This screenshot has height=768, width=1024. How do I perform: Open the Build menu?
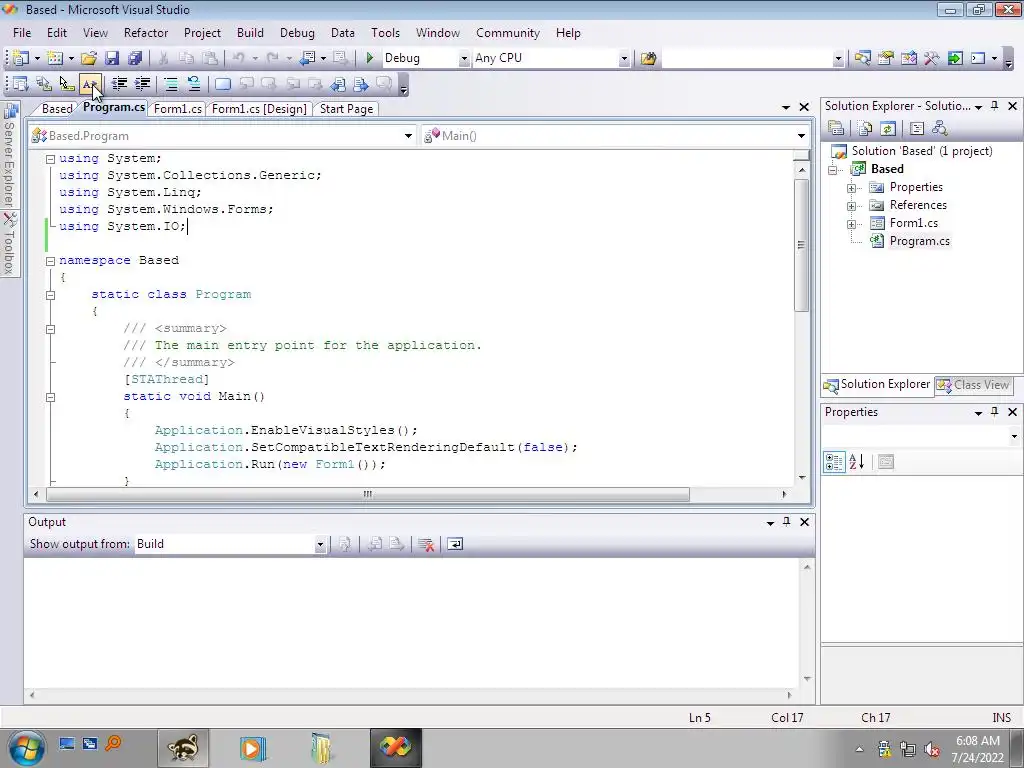click(x=250, y=33)
